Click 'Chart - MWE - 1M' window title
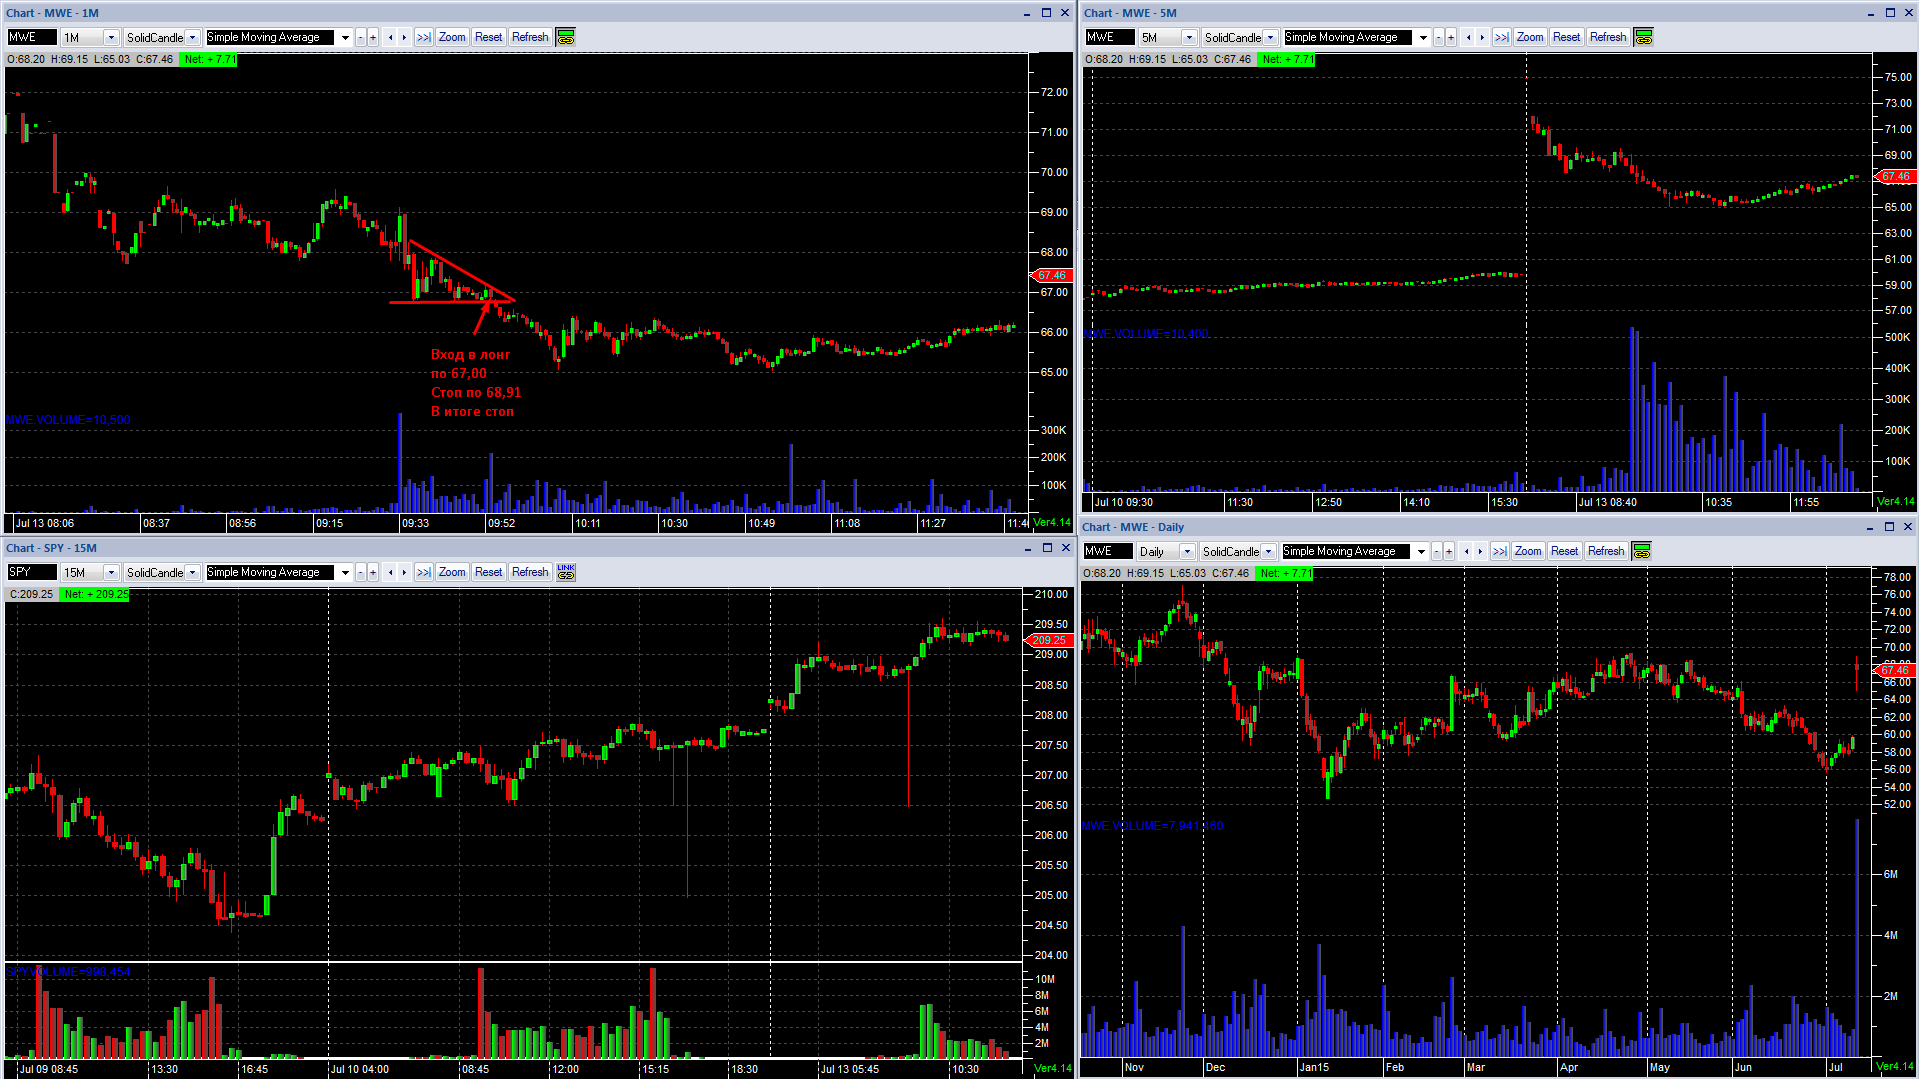This screenshot has height=1079, width=1919. (52, 13)
